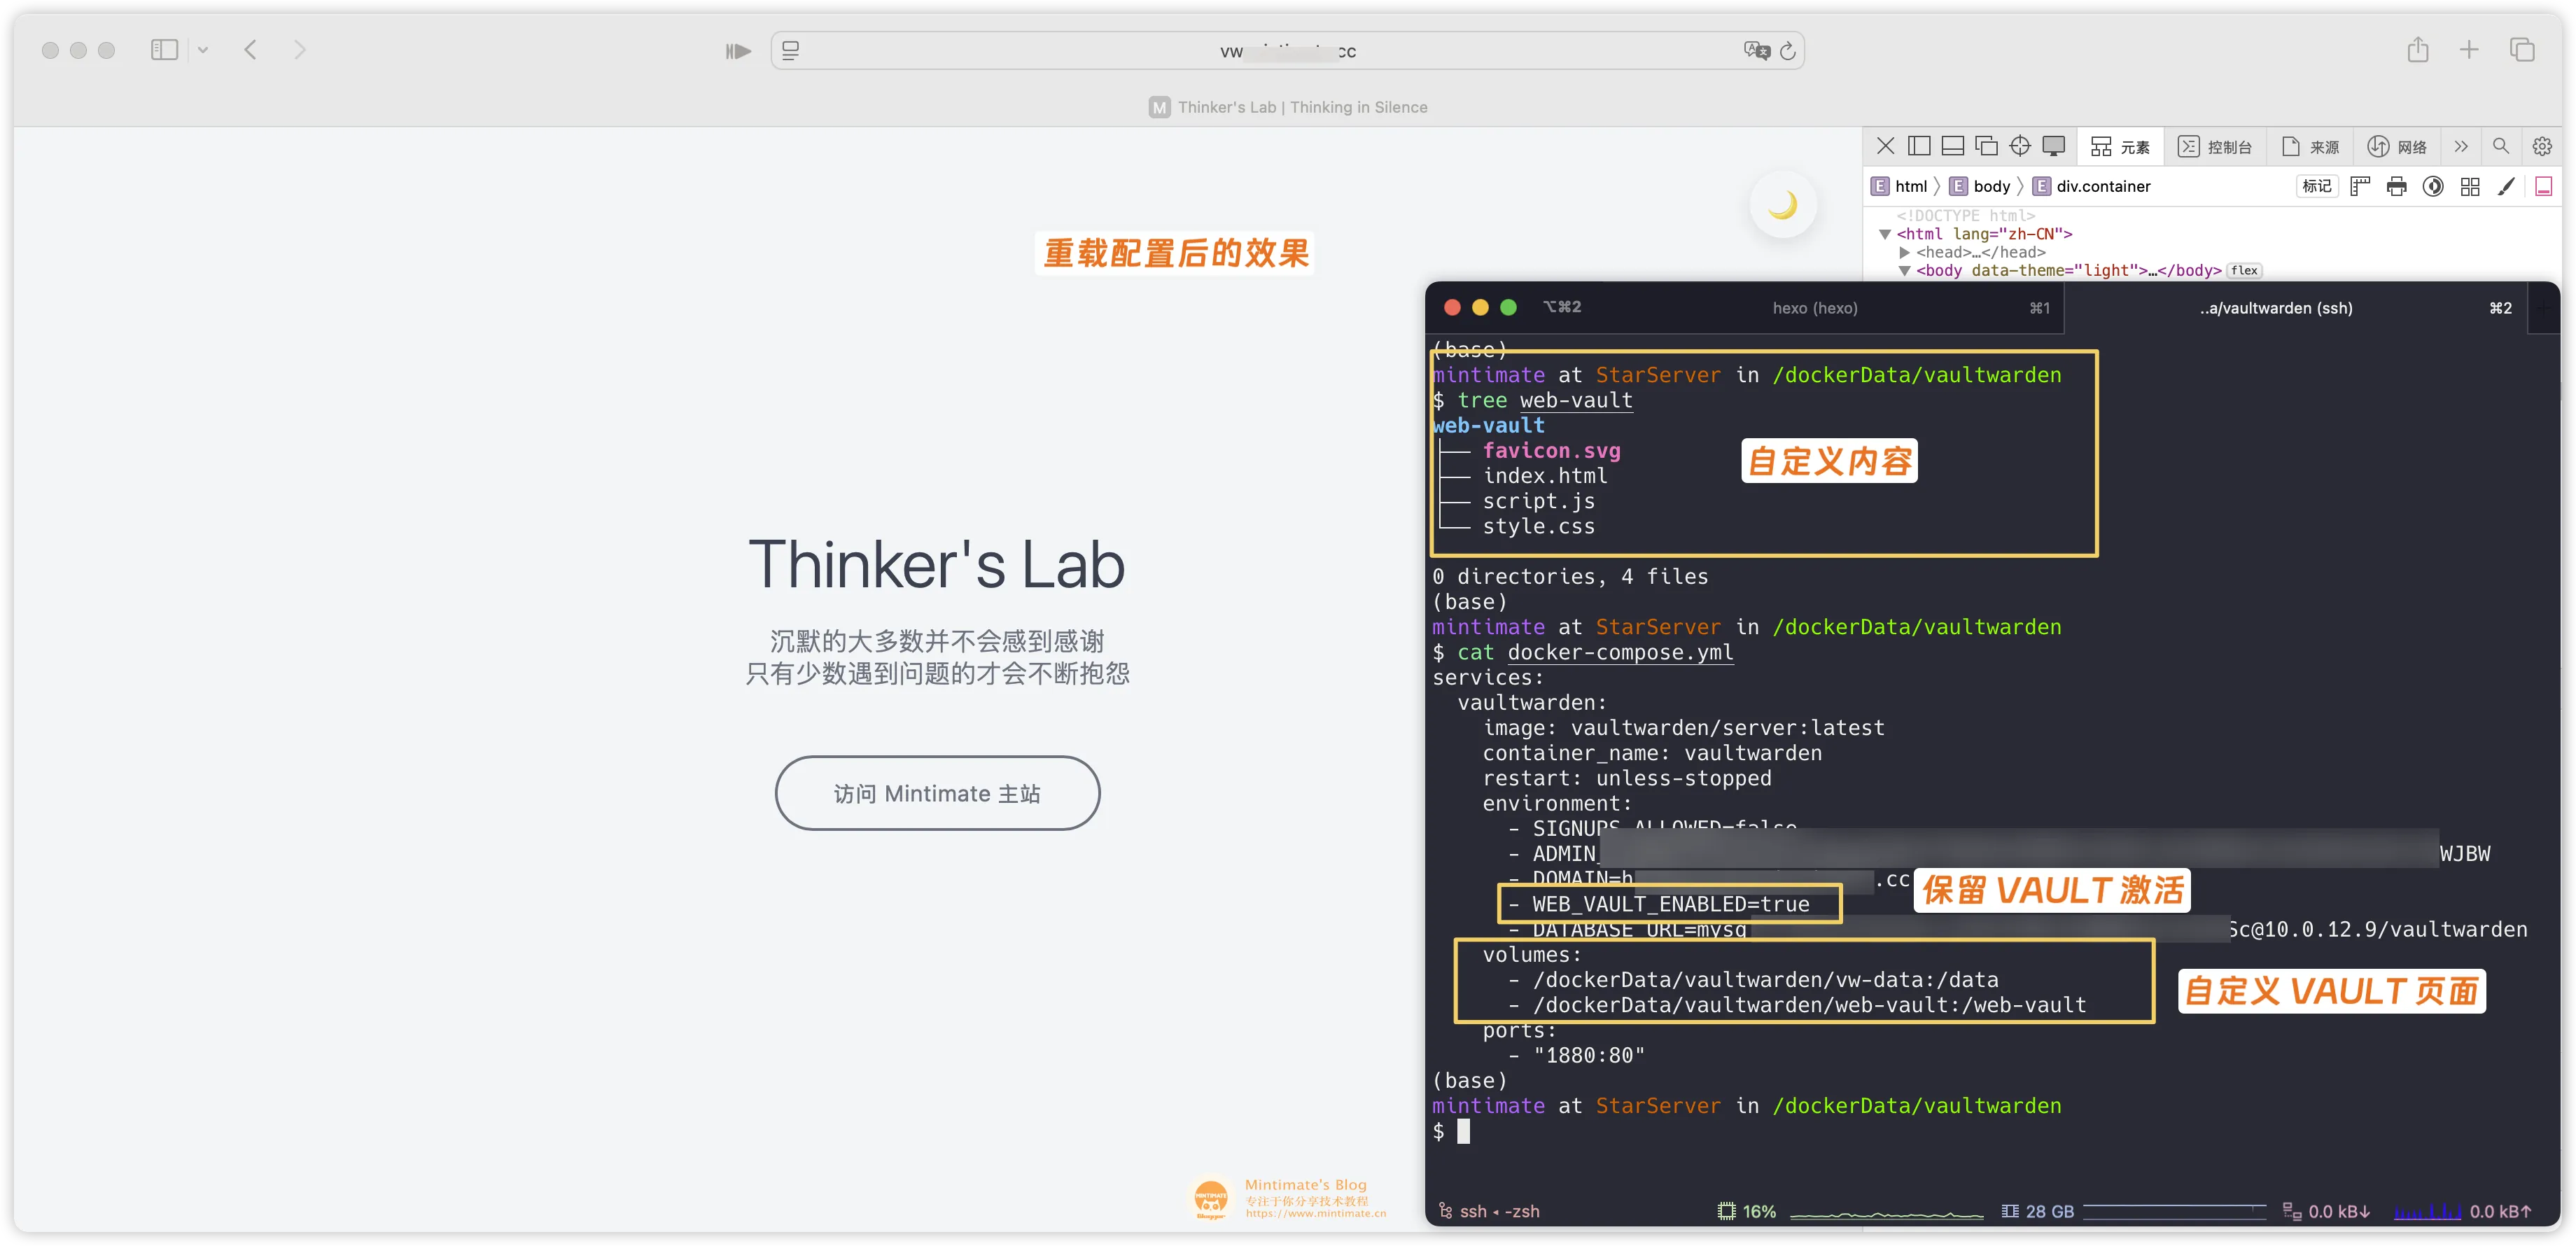
Task: Go forward in Safari history
Action: point(299,50)
